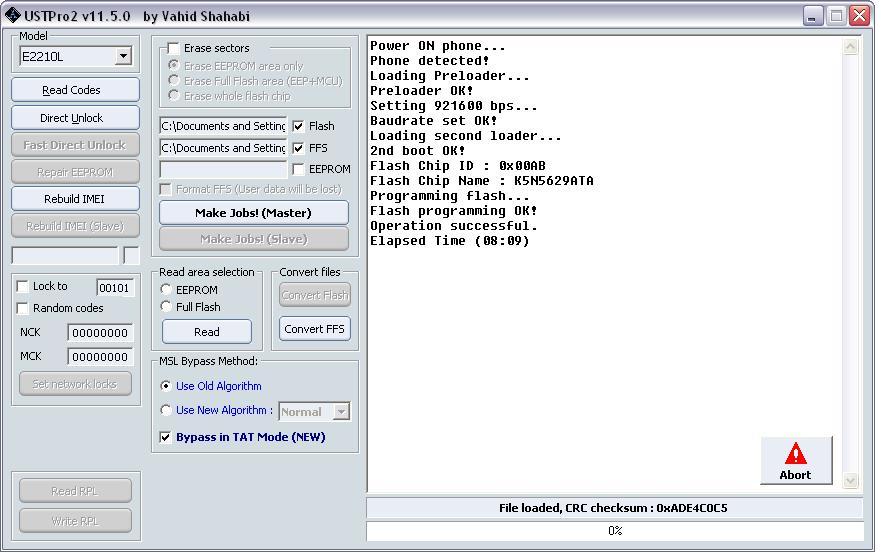Screen dimensions: 877x552
Task: Check the EEPROM file checkbox
Action: 298,169
